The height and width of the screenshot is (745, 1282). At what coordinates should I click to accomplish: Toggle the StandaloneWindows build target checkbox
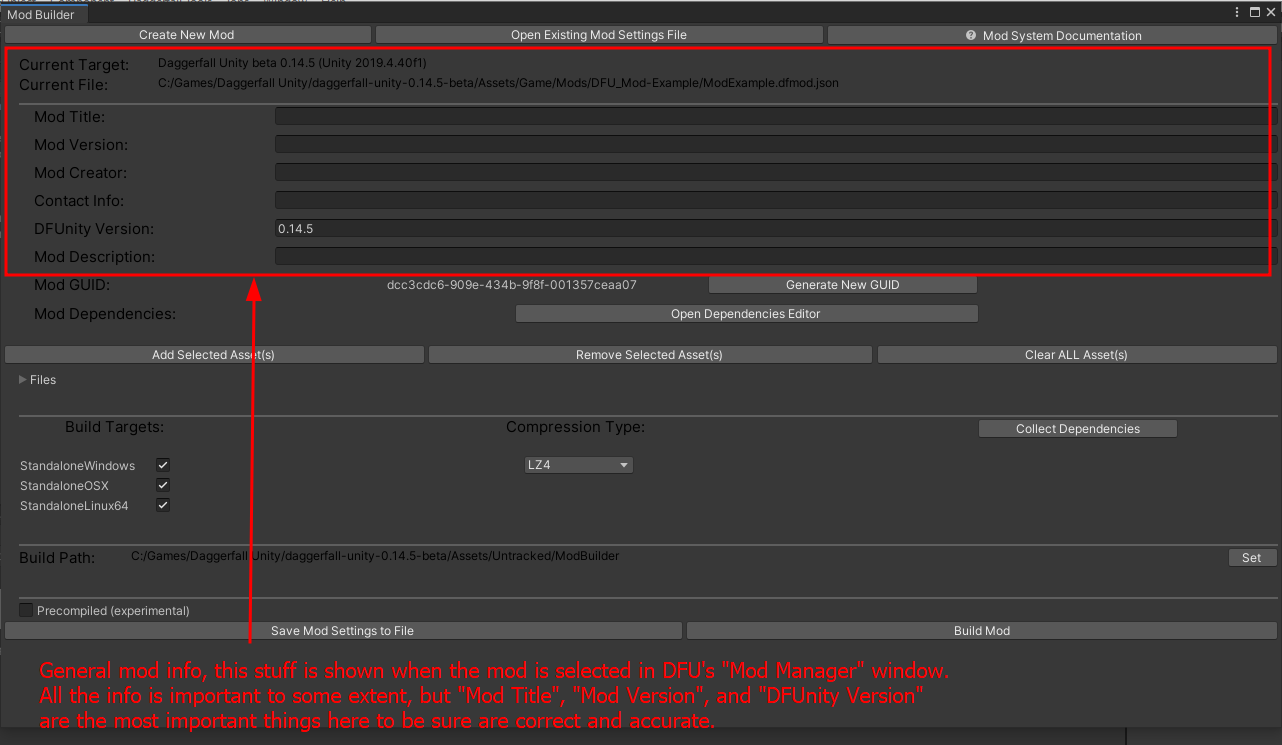163,465
